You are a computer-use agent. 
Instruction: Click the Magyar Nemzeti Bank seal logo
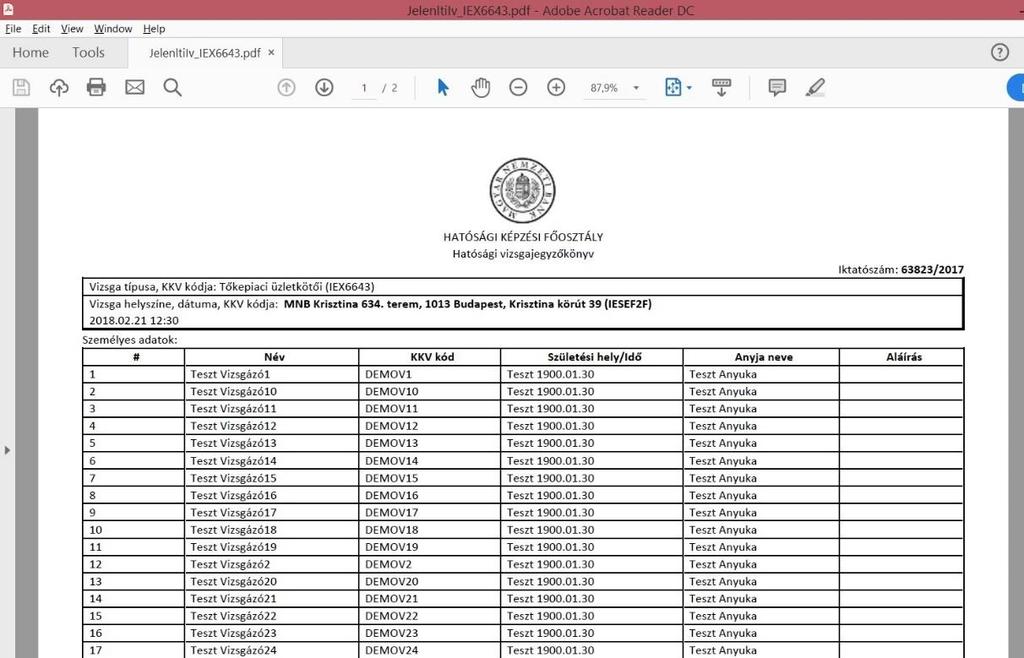pos(522,191)
